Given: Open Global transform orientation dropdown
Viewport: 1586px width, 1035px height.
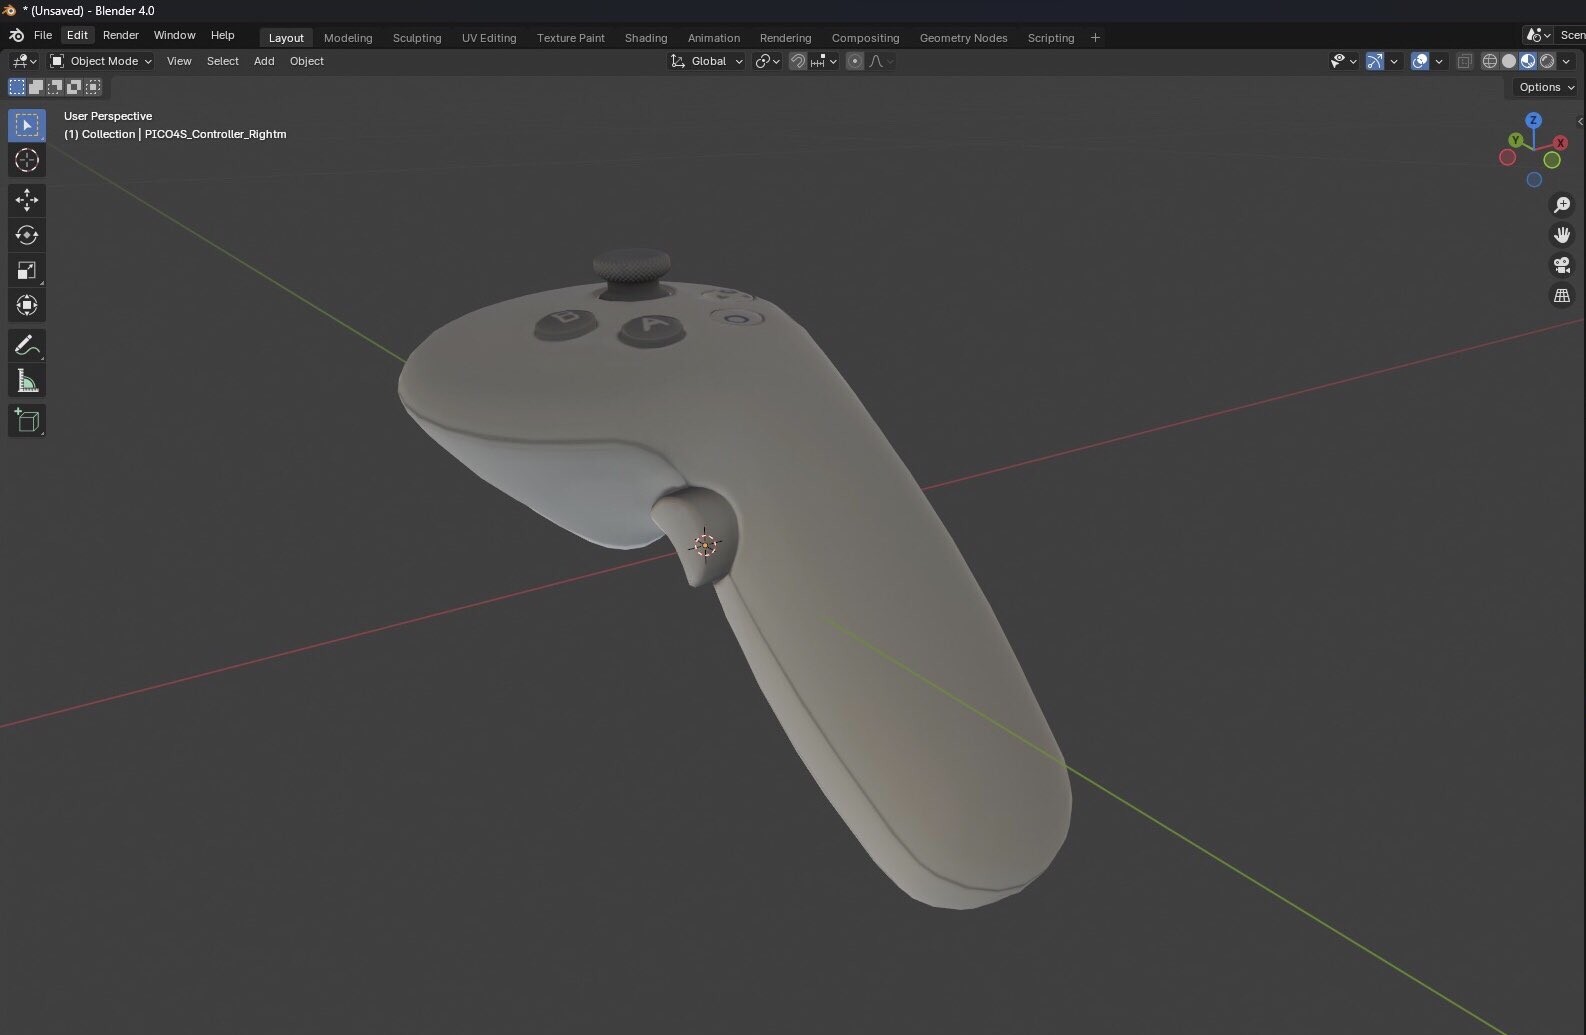Looking at the screenshot, I should point(708,61).
